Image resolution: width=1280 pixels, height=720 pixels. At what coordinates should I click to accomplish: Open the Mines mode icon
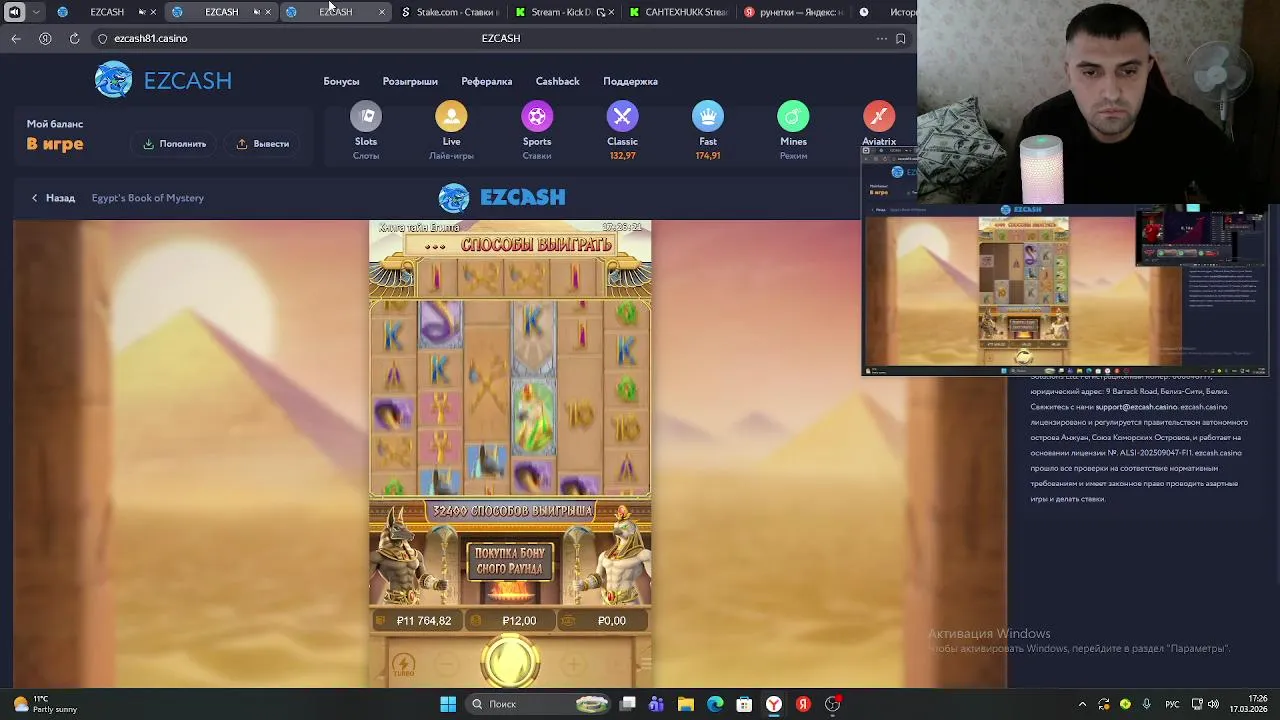point(793,117)
